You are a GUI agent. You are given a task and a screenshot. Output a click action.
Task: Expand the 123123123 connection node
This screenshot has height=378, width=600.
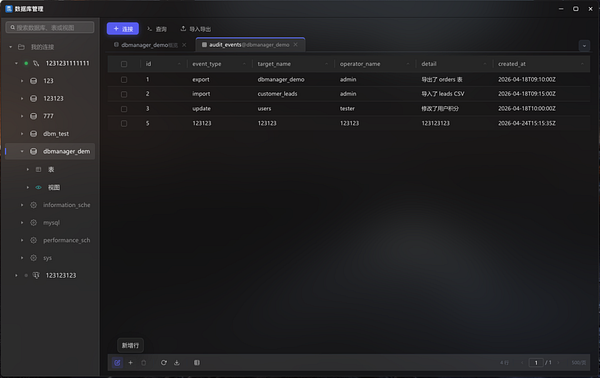point(16,275)
